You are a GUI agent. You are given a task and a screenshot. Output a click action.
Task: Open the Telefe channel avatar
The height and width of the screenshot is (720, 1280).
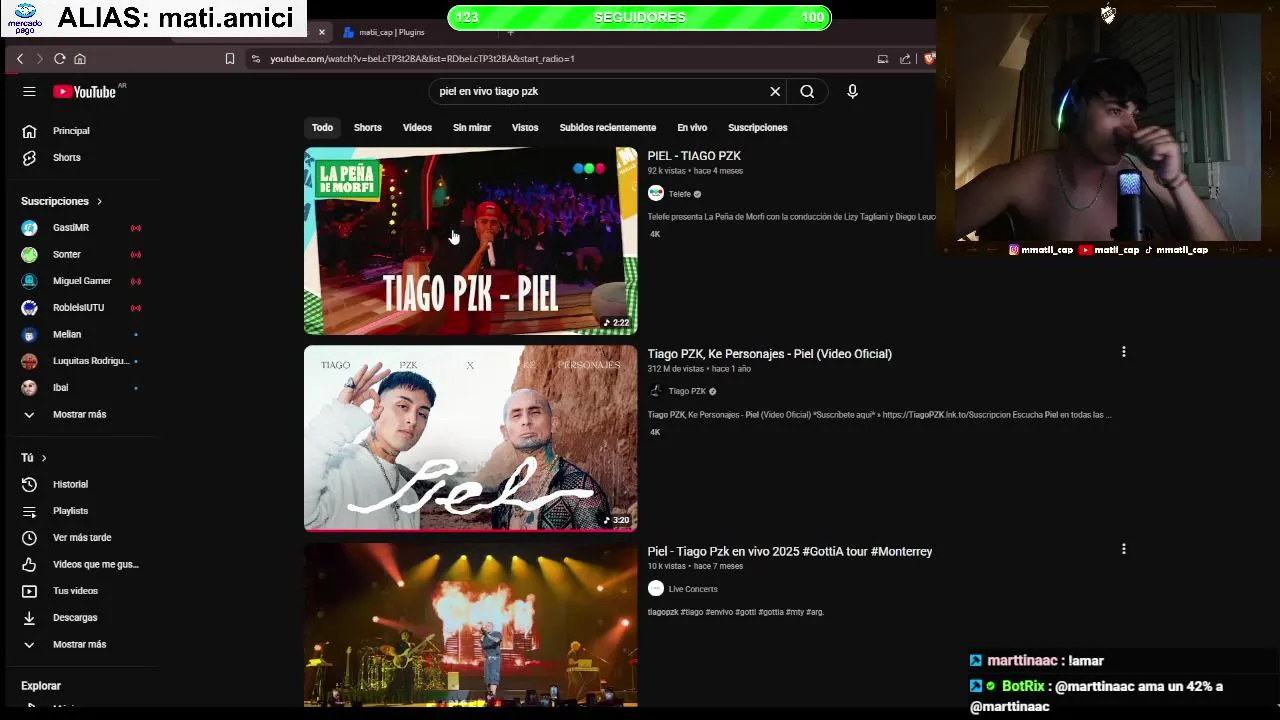pos(656,193)
